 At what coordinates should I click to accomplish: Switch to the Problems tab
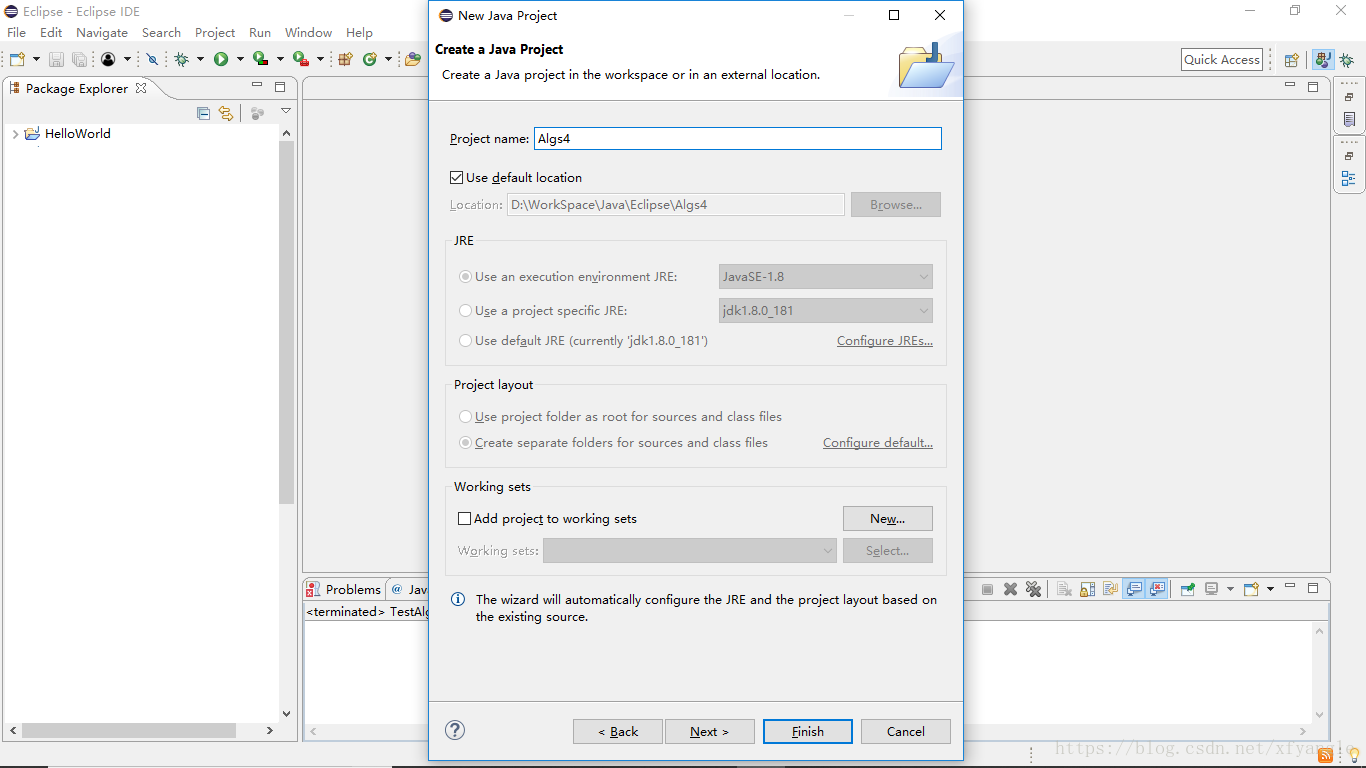tap(344, 589)
